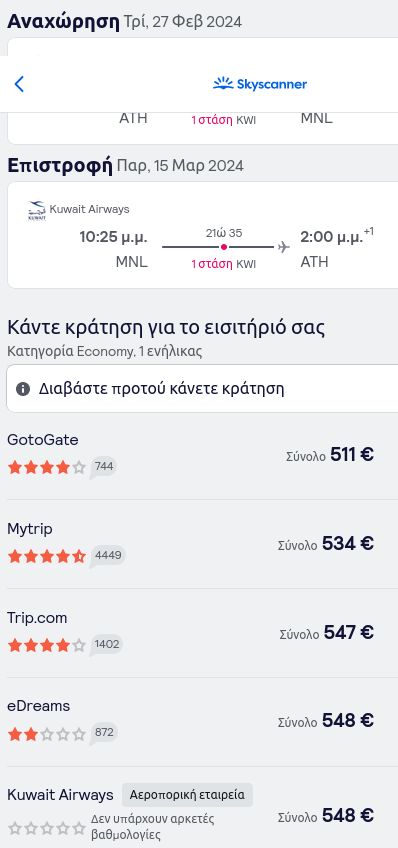
Task: Open the return flight MNL to ATH card
Action: pos(203,235)
